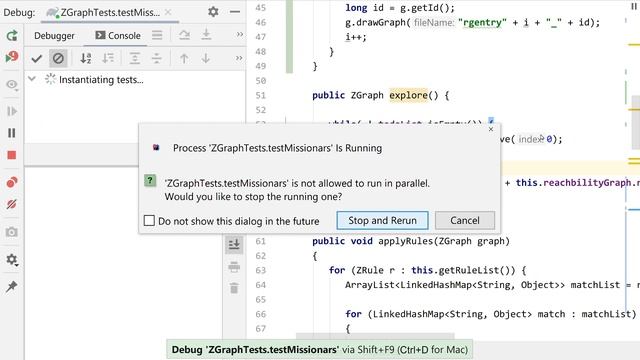The image size is (640, 360).
Task: Click the Step Over icon
Action: click(x=184, y=35)
